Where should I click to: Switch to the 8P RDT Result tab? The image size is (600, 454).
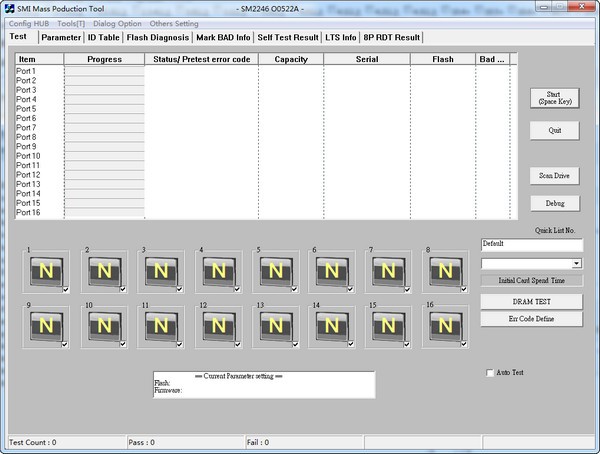pos(391,38)
